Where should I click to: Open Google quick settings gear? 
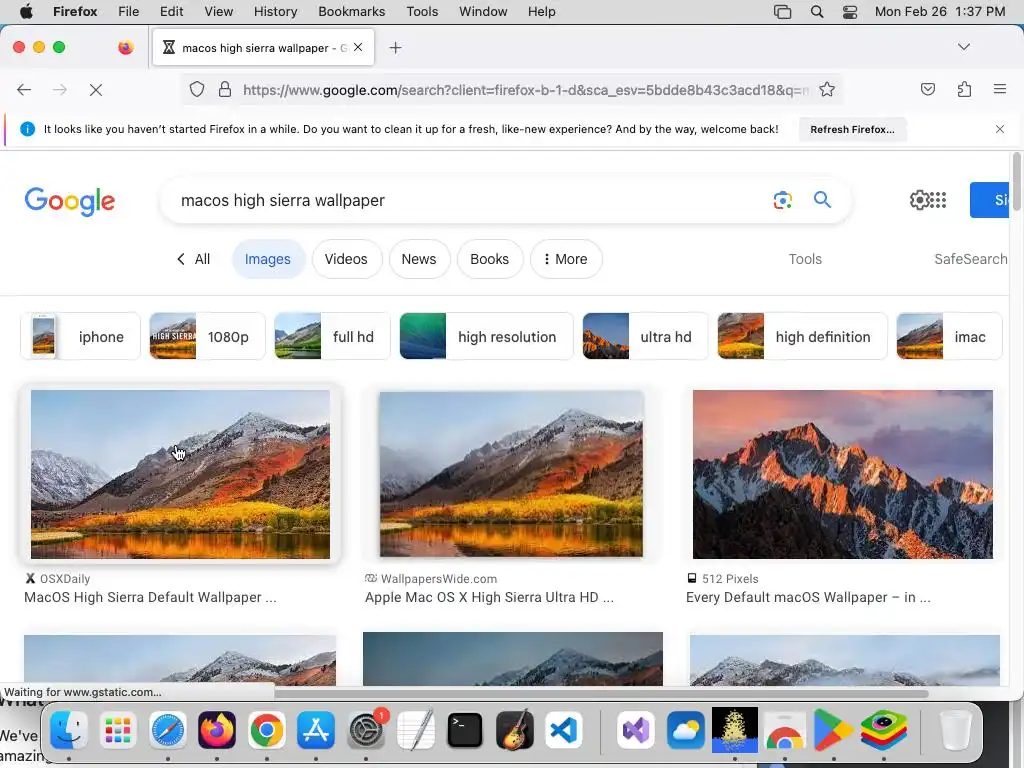coord(919,200)
